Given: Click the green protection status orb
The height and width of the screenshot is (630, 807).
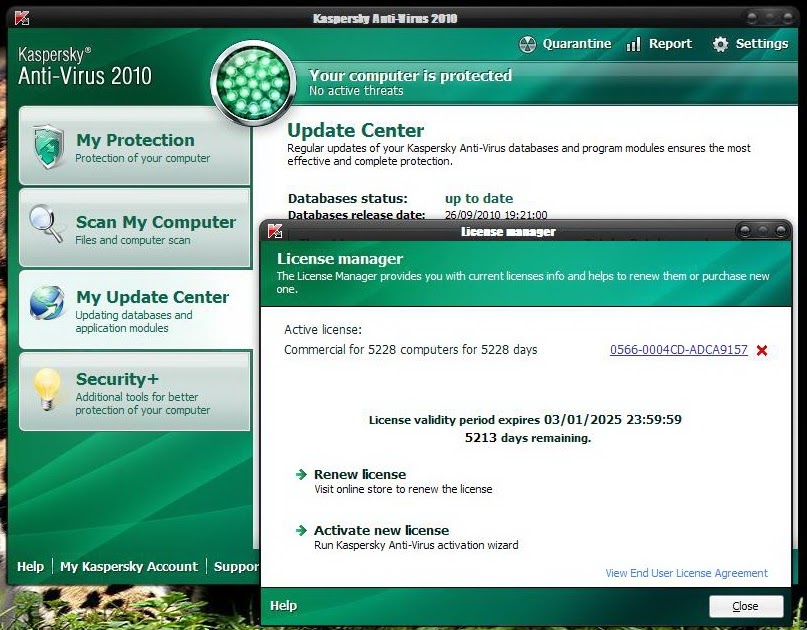Looking at the screenshot, I should click(x=253, y=82).
